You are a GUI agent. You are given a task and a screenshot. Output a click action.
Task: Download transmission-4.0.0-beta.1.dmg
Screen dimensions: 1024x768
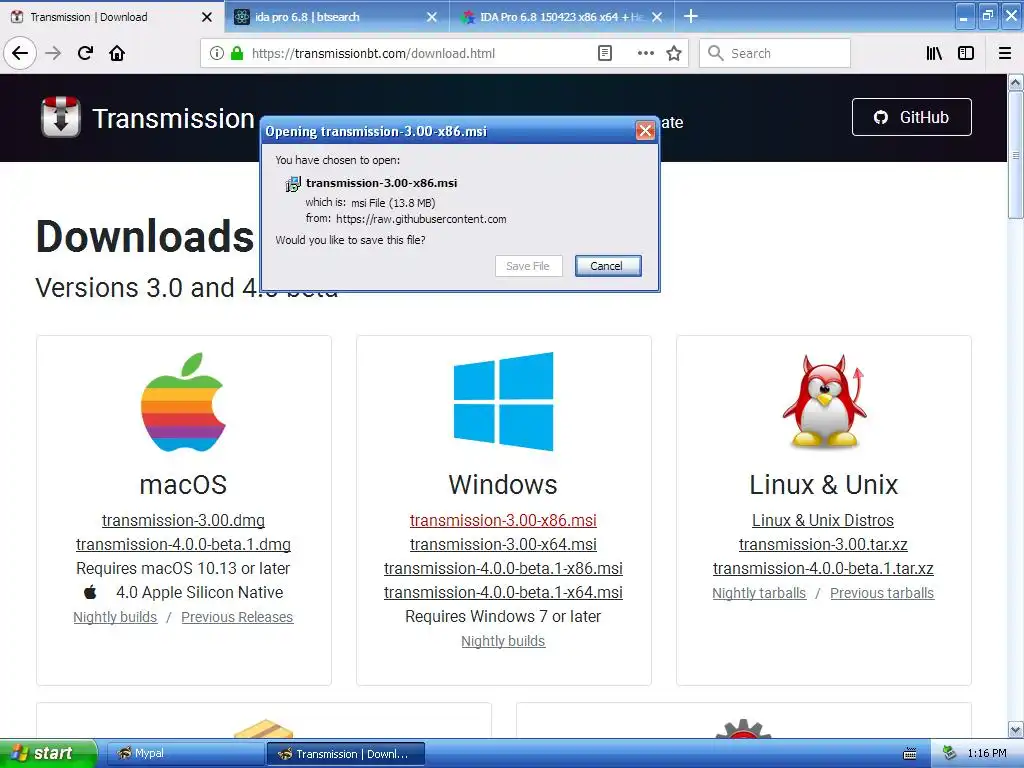click(184, 545)
